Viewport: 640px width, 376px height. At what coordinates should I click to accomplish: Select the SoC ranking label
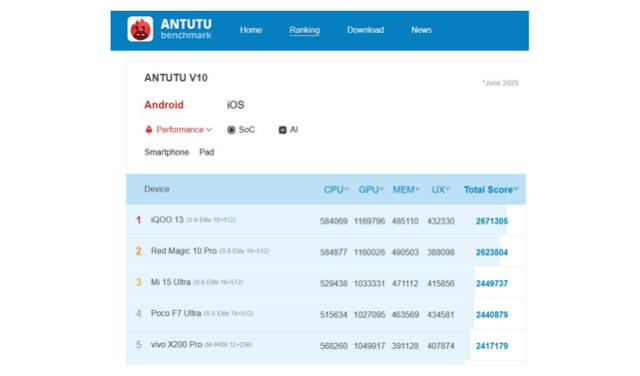(x=247, y=130)
